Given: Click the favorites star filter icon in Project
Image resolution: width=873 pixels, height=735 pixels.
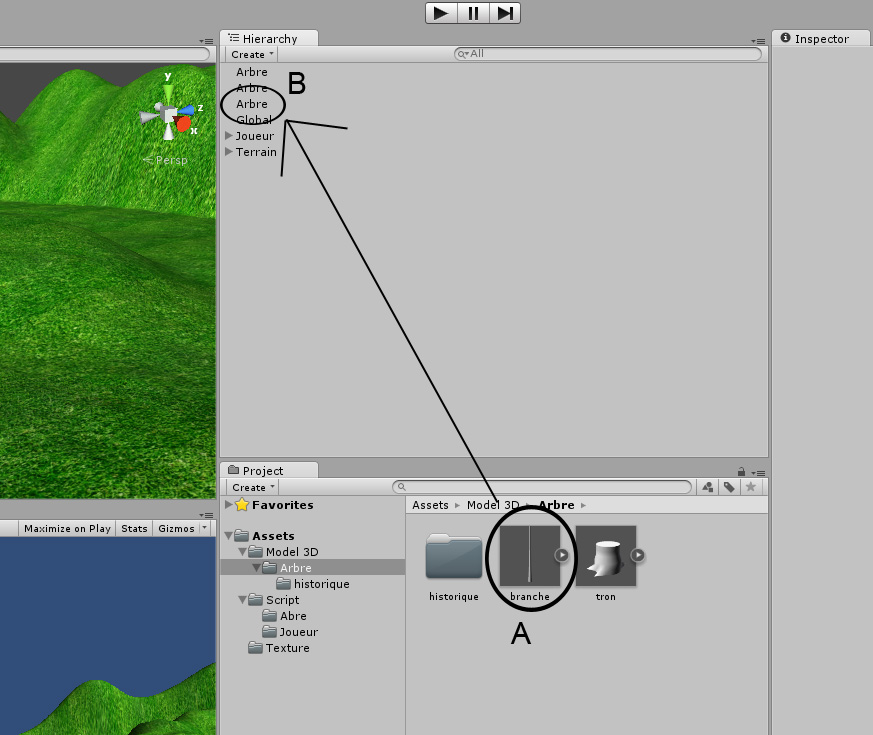Looking at the screenshot, I should [751, 487].
